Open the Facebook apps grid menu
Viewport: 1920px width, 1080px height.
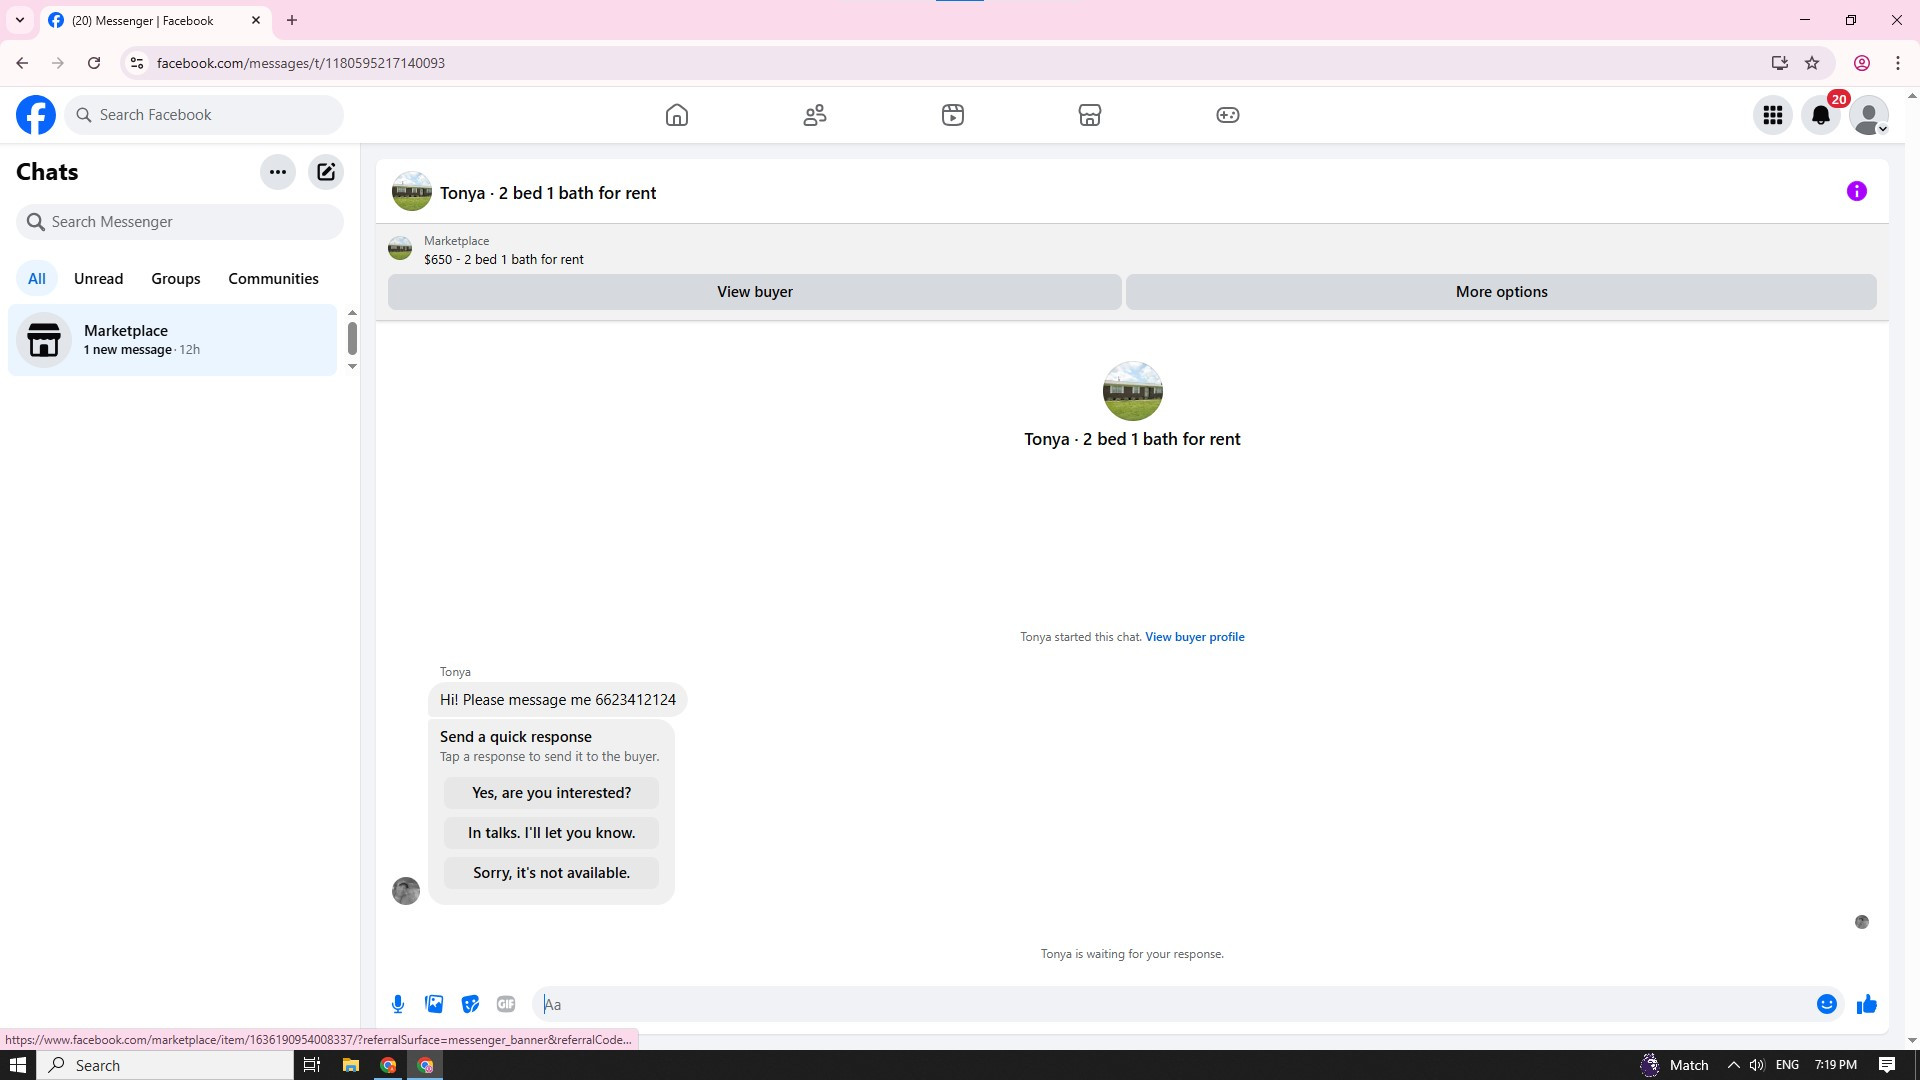click(1773, 115)
